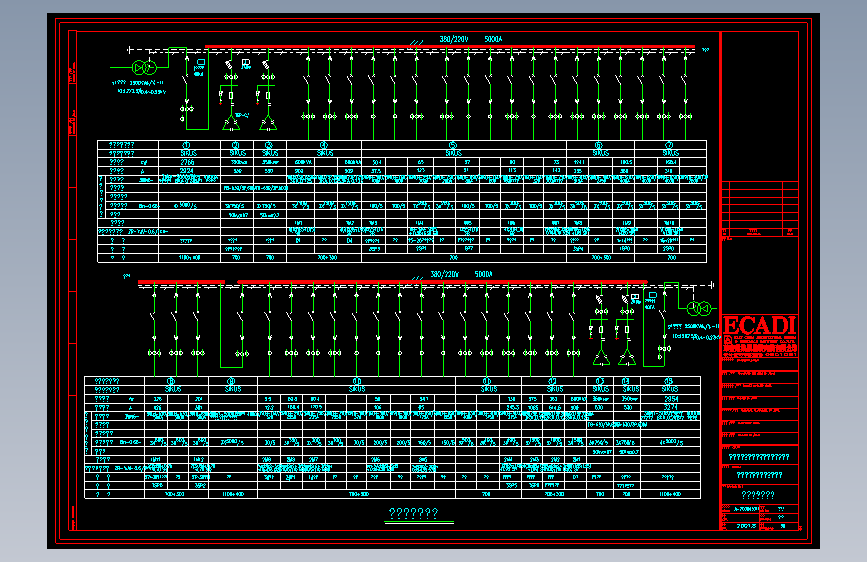The width and height of the screenshot is (867, 562).
Task: Click the underlined drawing title text
Action: pos(414,514)
